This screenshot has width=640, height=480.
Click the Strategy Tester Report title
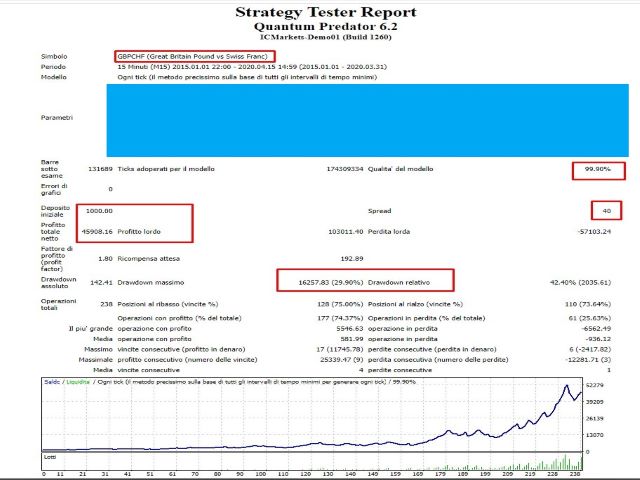click(326, 12)
